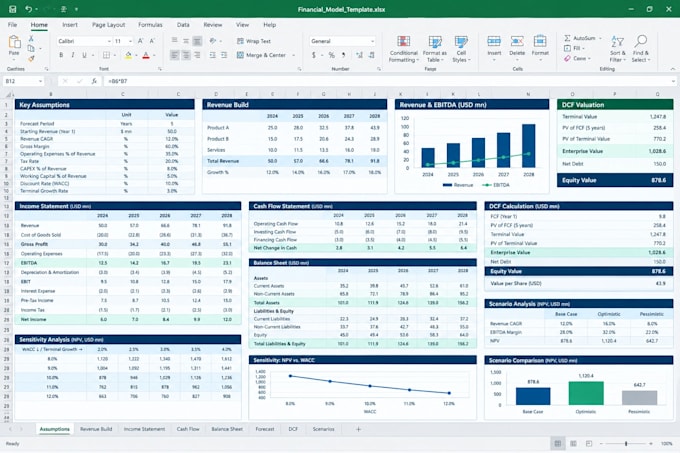Click Merge & Center button
This screenshot has width=680, height=453.
click(x=262, y=55)
